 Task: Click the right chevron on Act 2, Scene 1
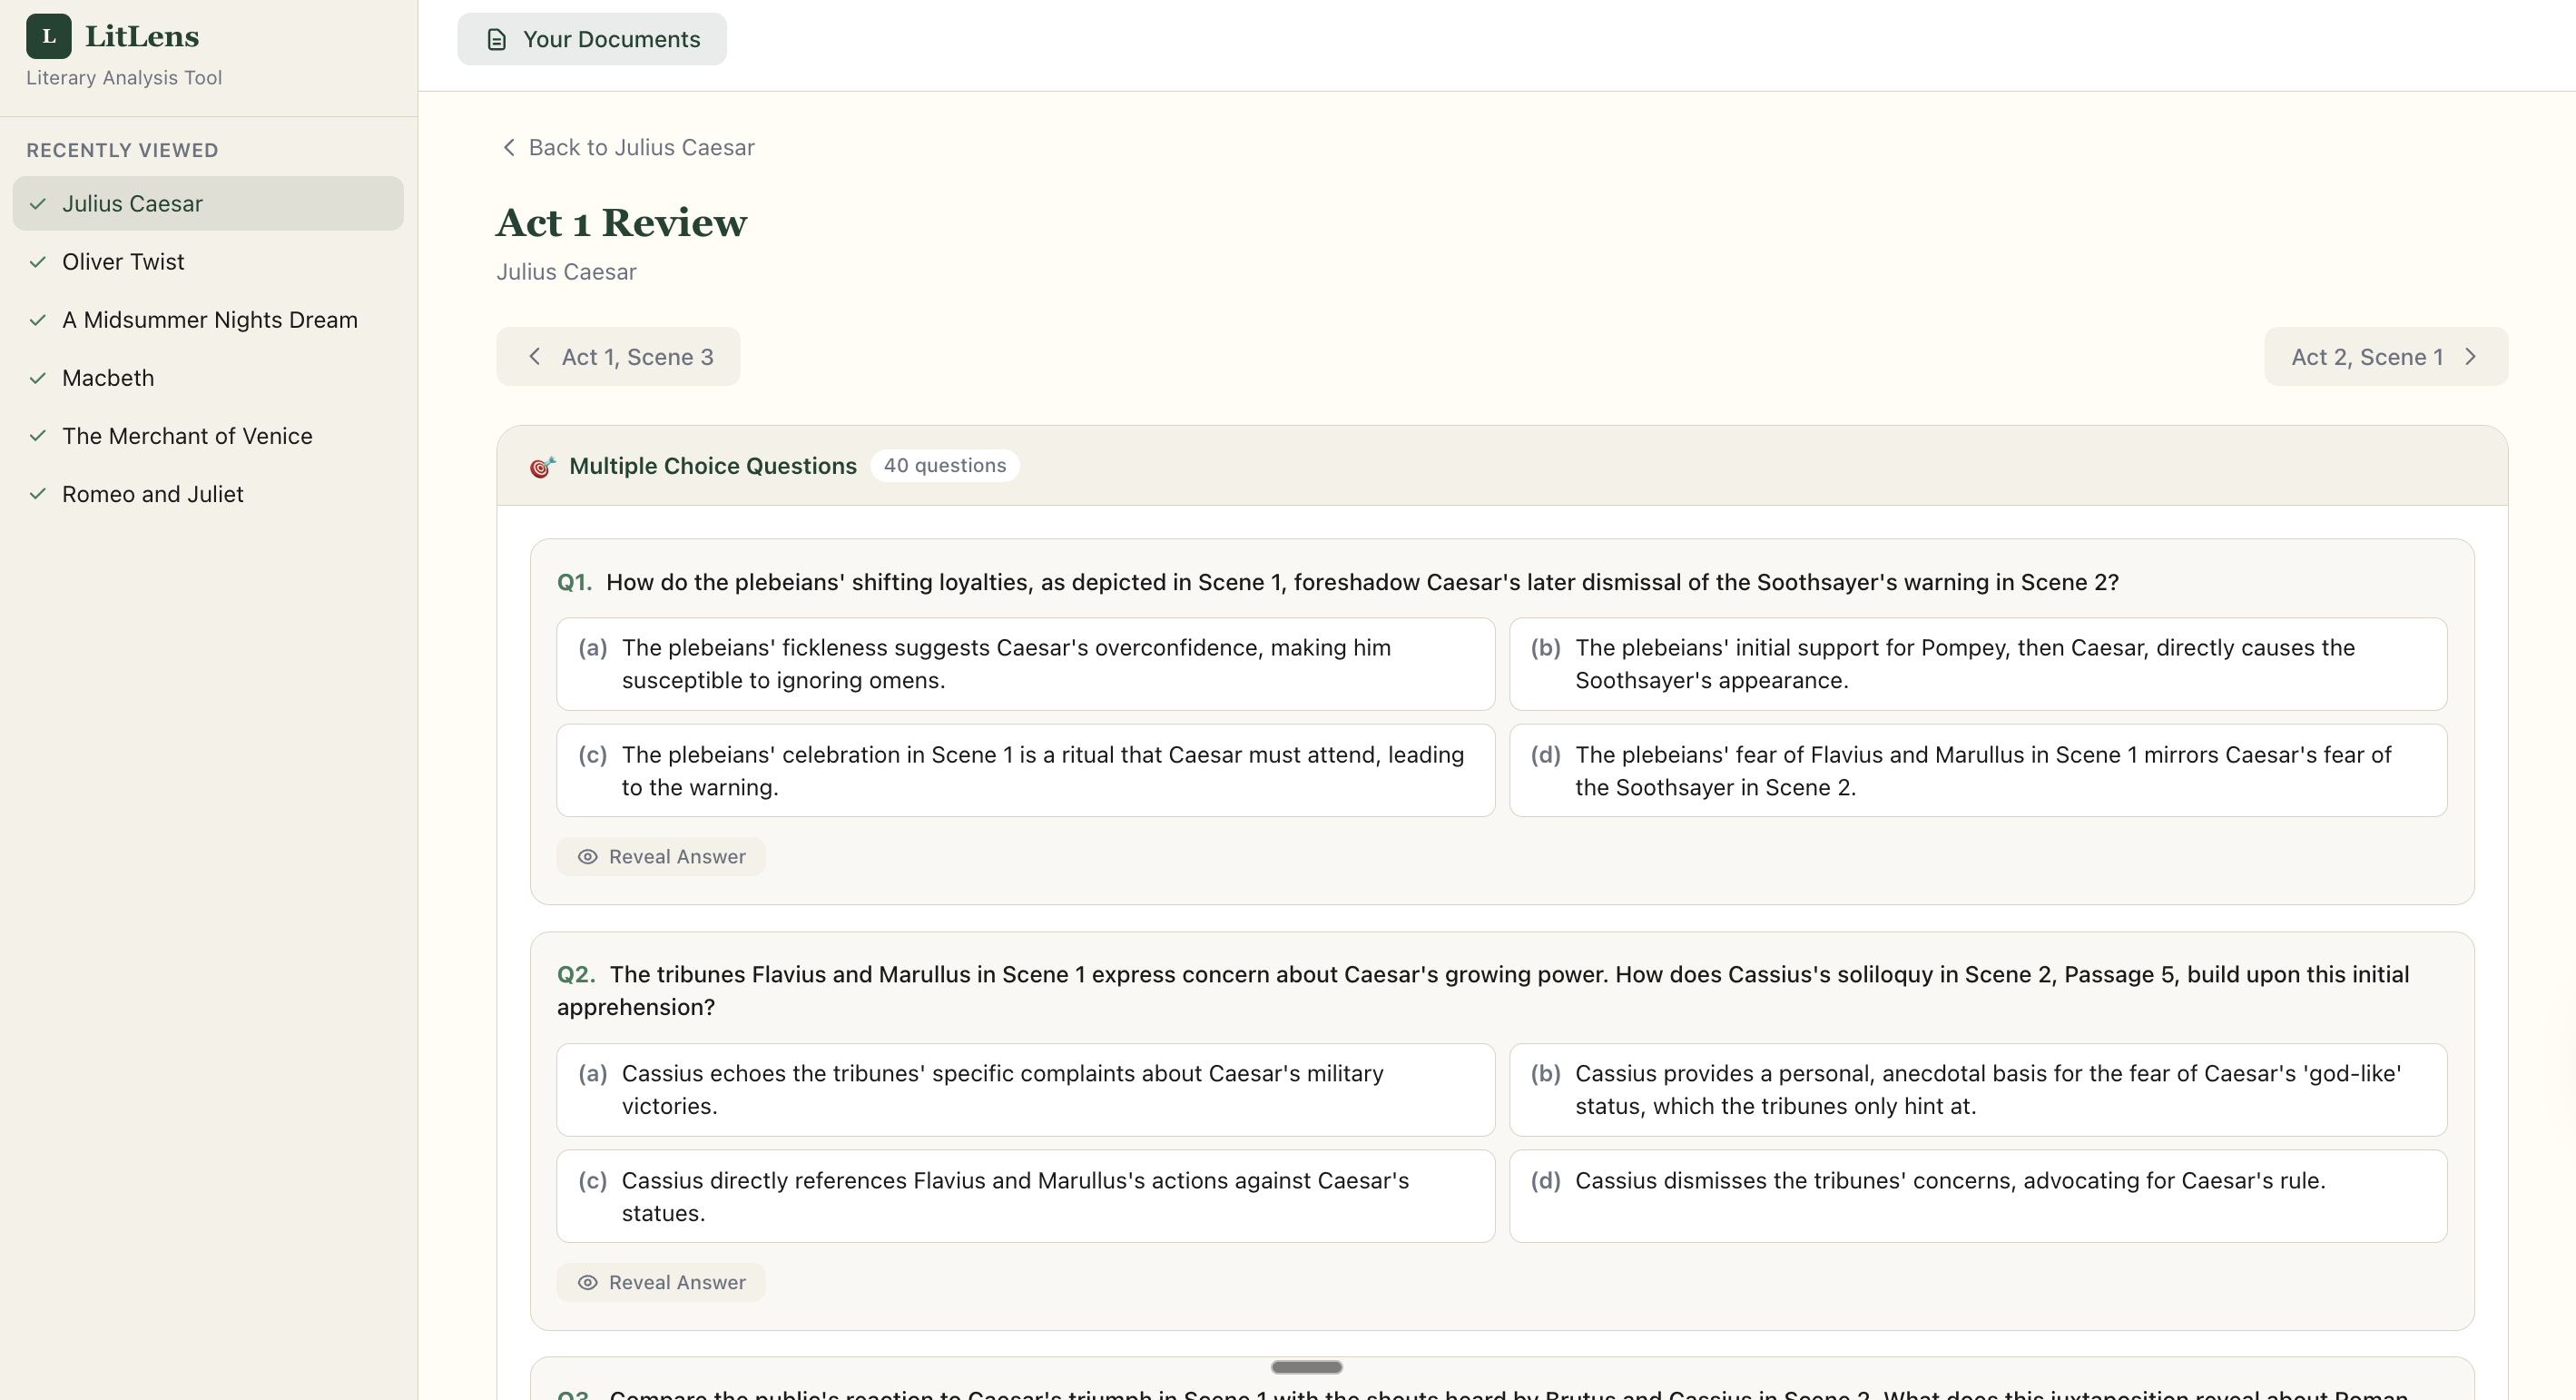click(x=2471, y=357)
